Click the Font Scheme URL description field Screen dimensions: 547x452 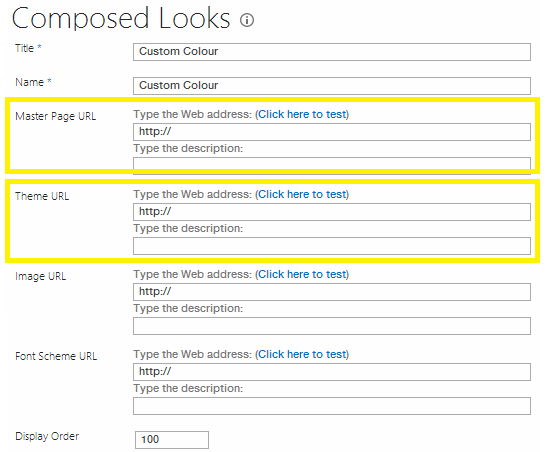click(x=332, y=406)
